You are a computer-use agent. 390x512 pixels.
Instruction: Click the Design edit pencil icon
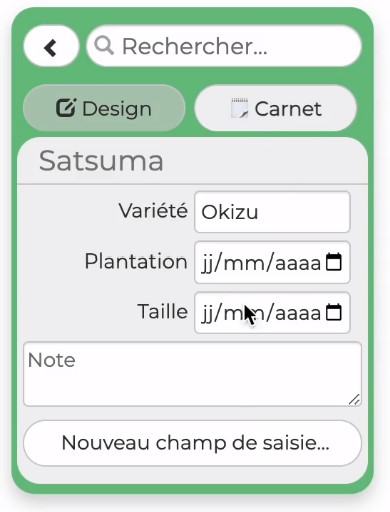66,108
